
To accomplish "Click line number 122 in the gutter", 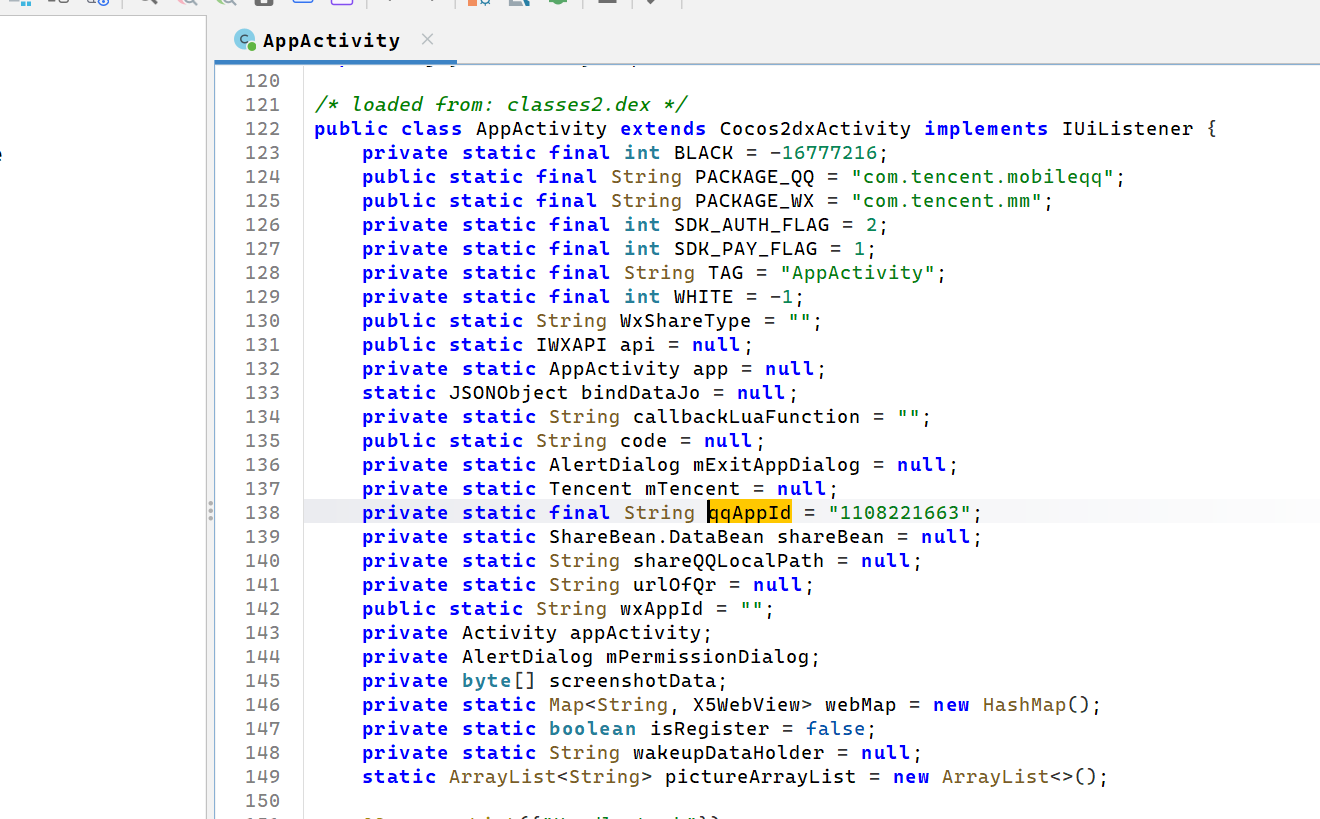I will pyautogui.click(x=262, y=129).
